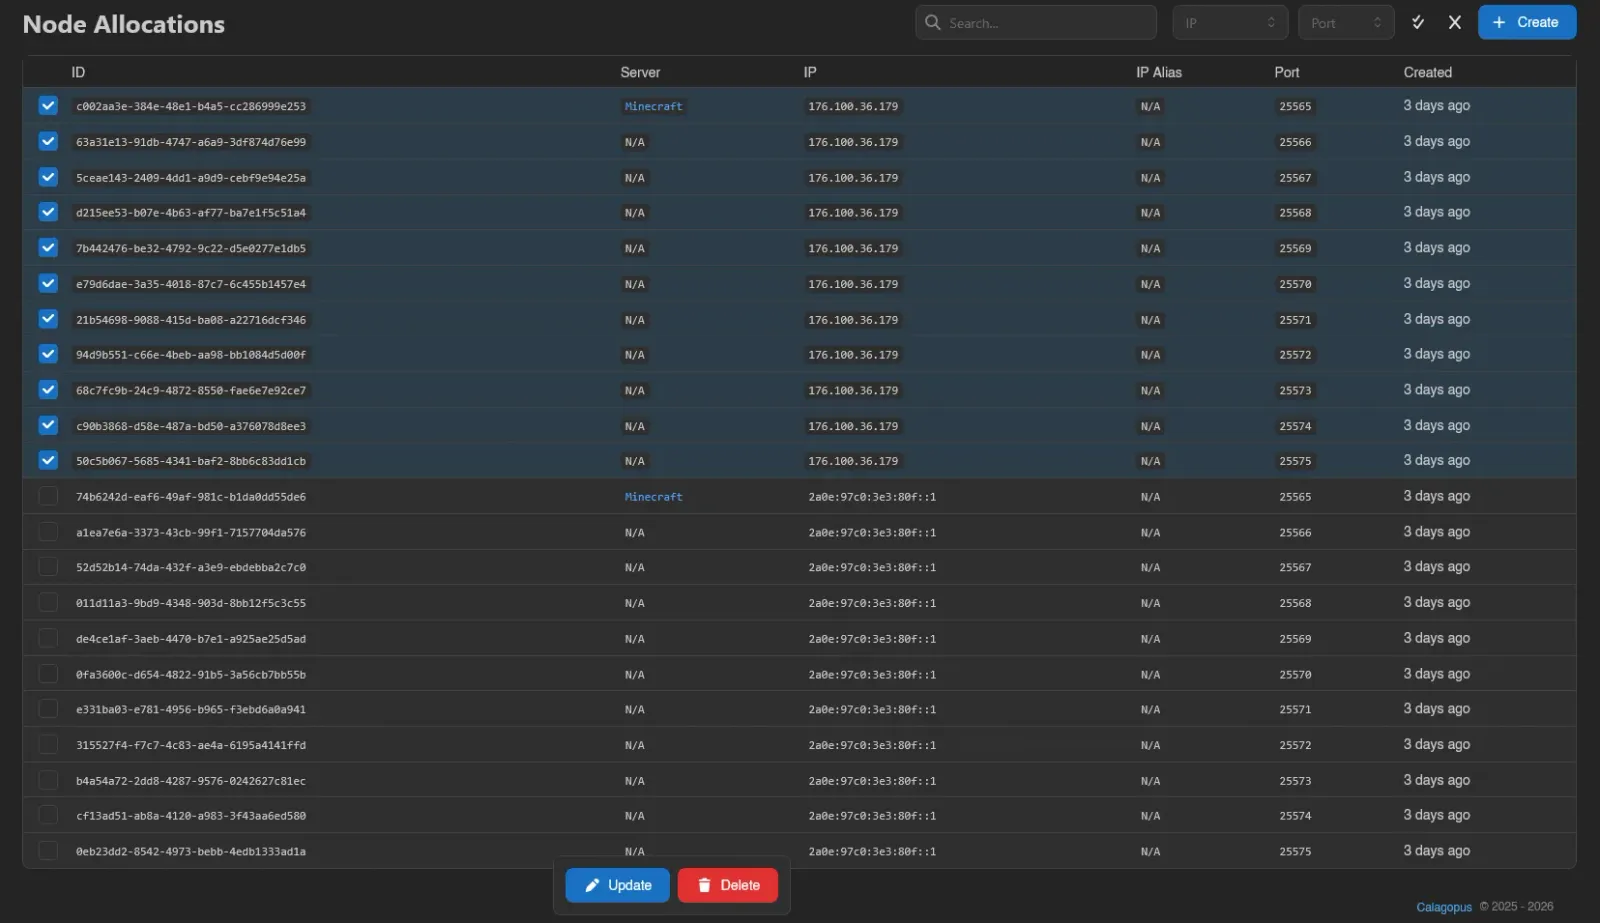Click the IP Alias column header
Viewport: 1600px width, 923px height.
(1159, 72)
